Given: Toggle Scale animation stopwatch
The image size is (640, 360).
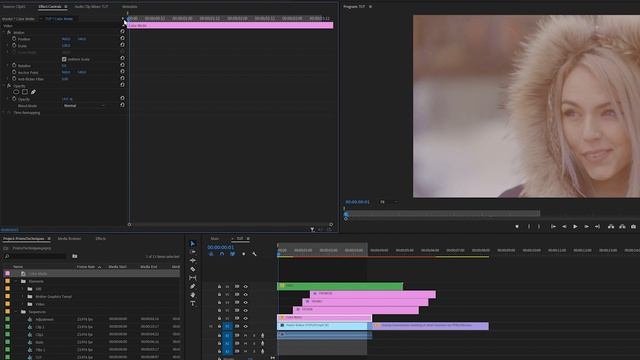Looking at the screenshot, I should 14,45.
